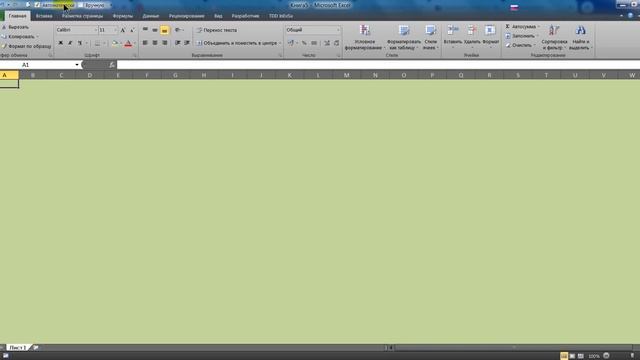Apply percent style

click(x=304, y=43)
